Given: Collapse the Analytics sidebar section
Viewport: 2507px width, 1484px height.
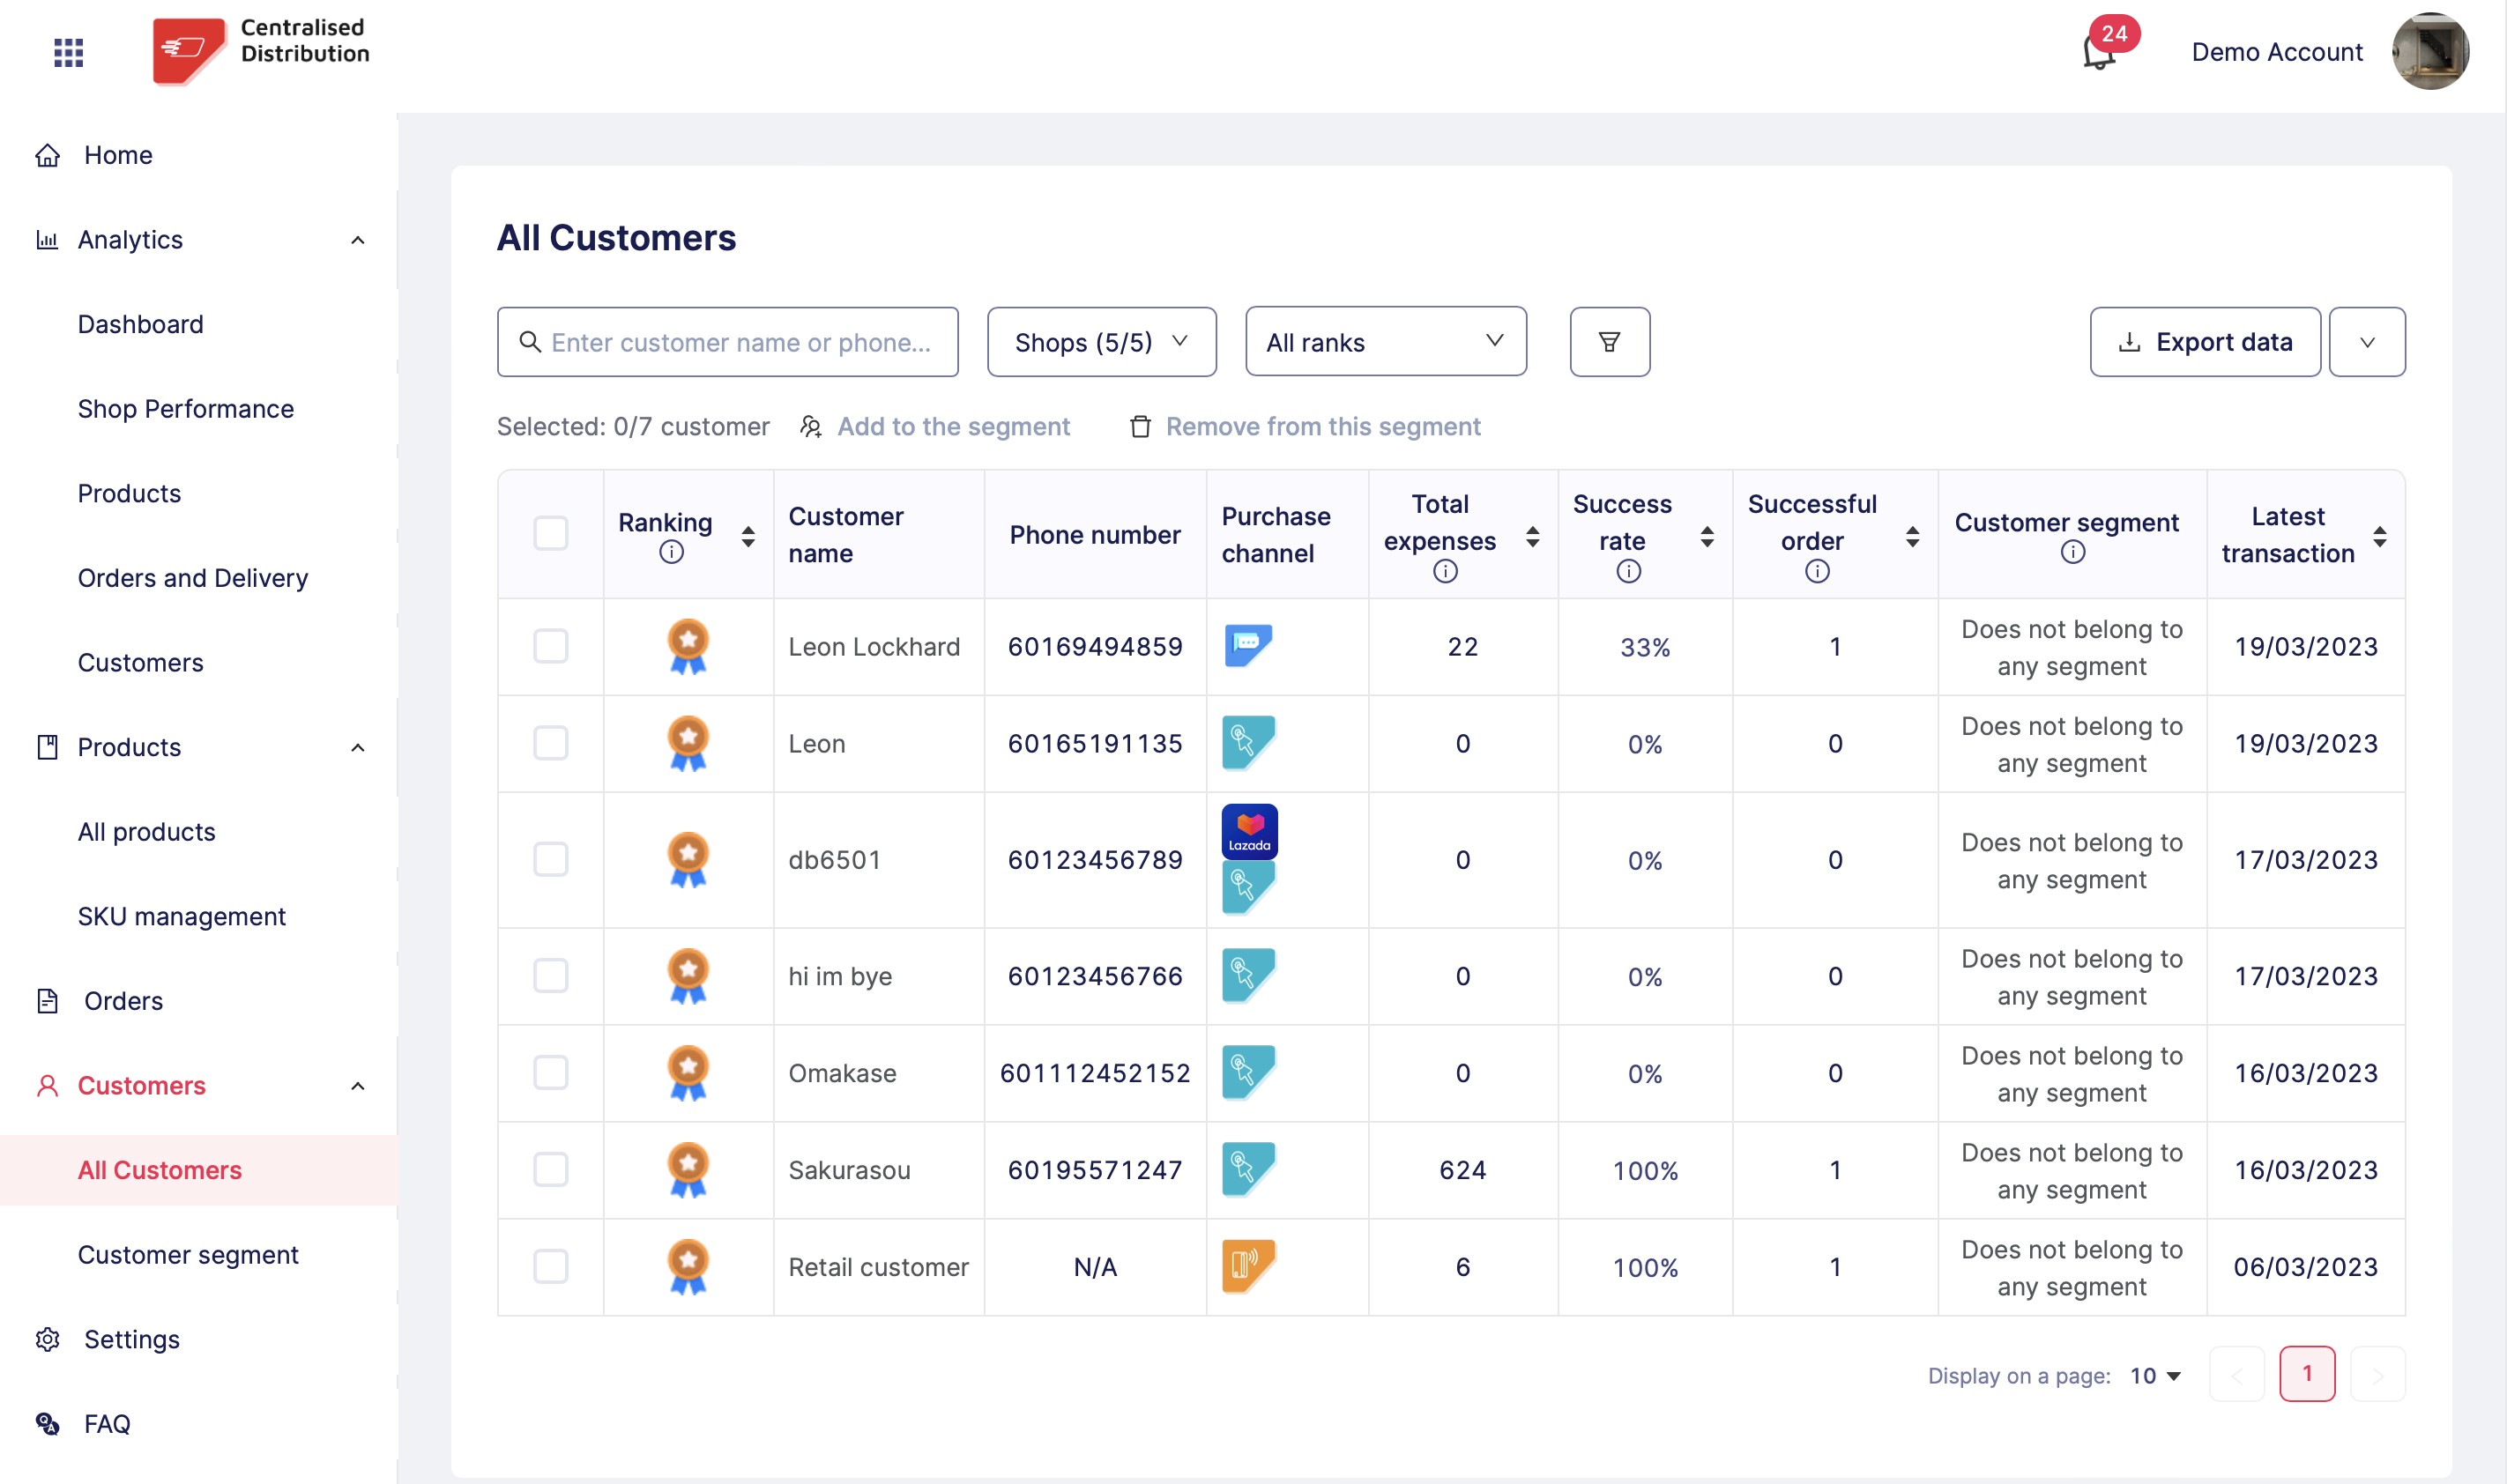Looking at the screenshot, I should pyautogui.click(x=357, y=240).
